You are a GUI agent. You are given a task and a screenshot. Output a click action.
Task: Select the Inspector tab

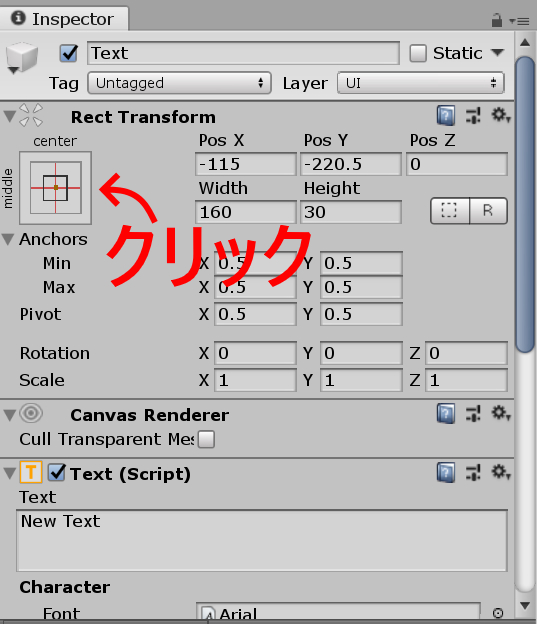(64, 19)
